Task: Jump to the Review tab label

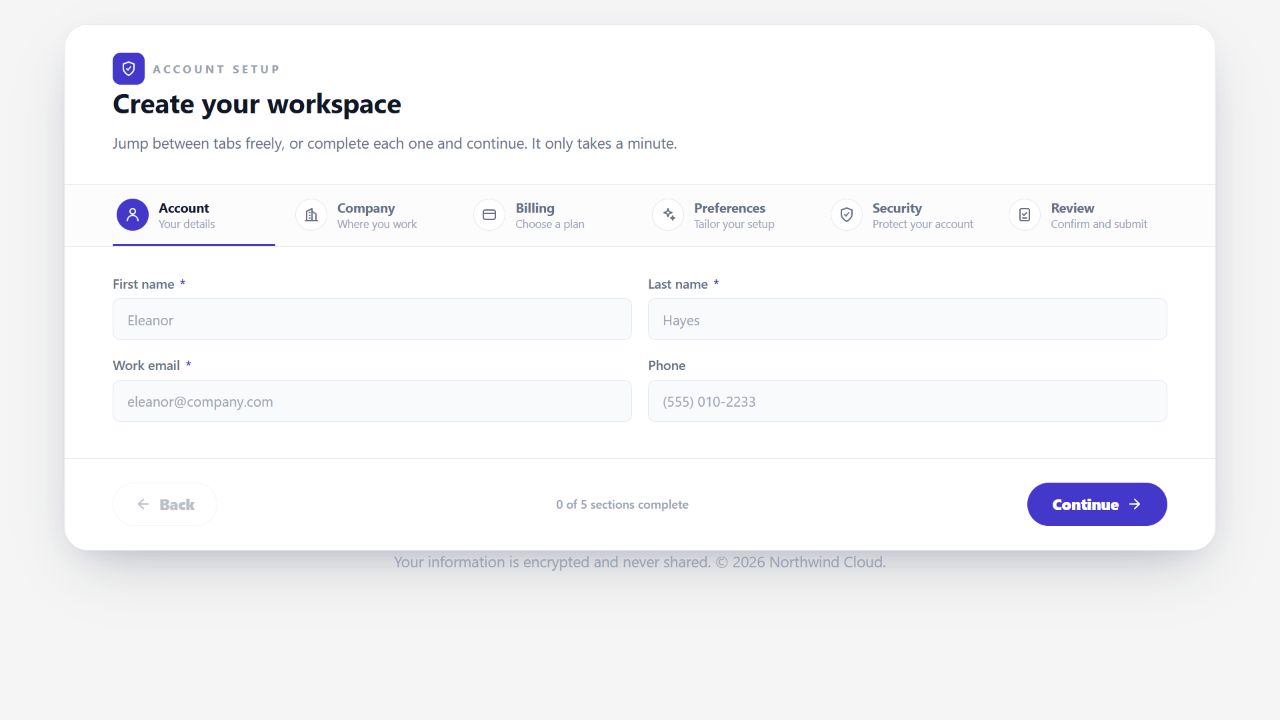Action: coord(1073,208)
